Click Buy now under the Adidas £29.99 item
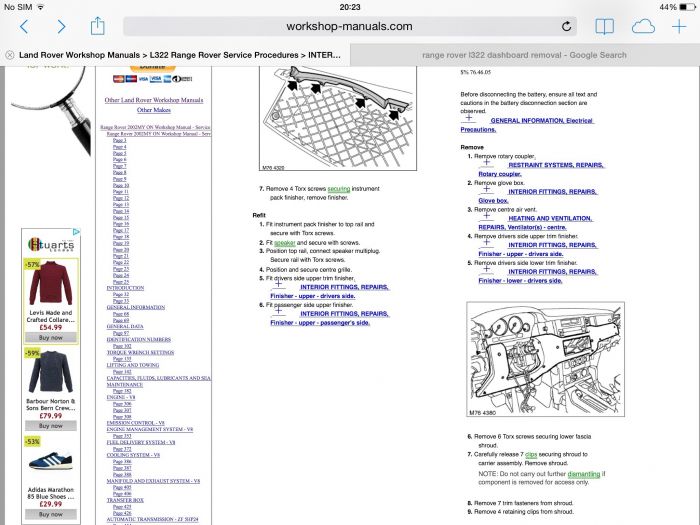Screen dimensions: 700x525 tap(51, 514)
